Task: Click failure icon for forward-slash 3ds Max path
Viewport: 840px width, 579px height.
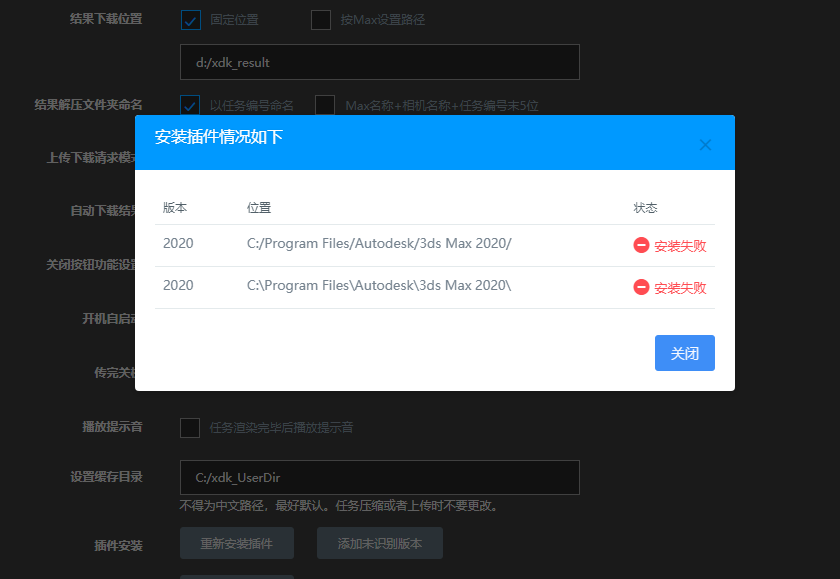Action: pos(641,245)
